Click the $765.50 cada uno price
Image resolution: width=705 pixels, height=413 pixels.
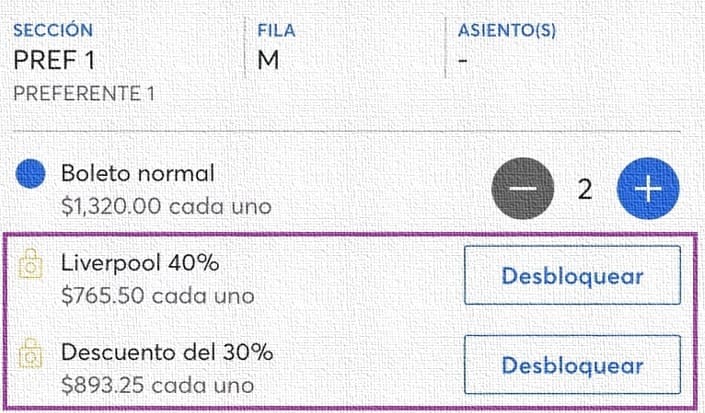(158, 296)
